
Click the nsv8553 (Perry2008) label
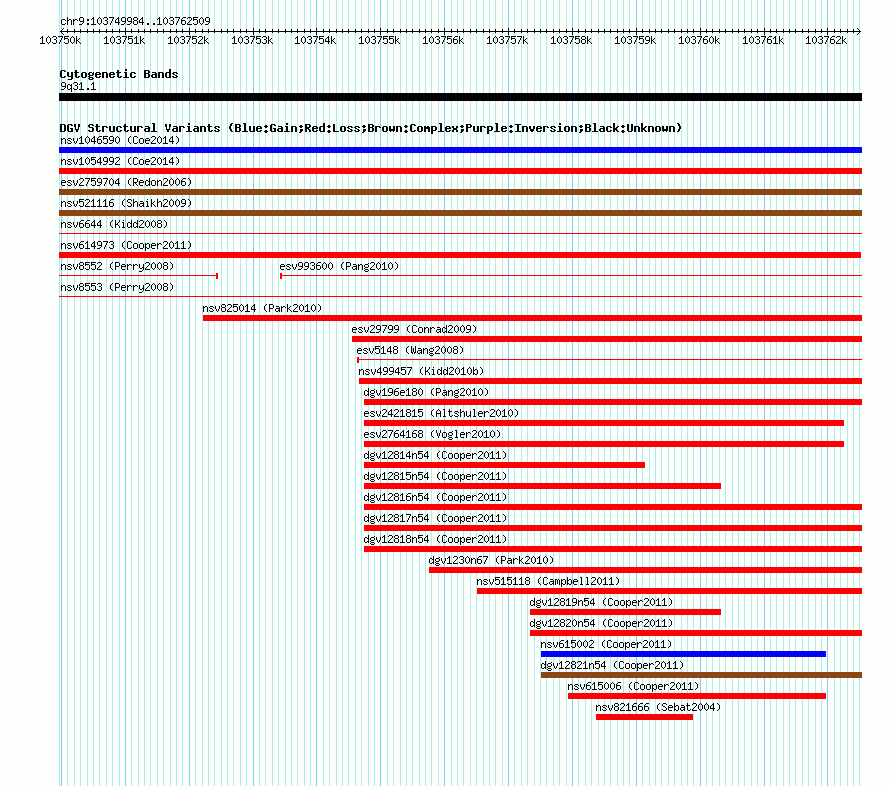pos(117,287)
